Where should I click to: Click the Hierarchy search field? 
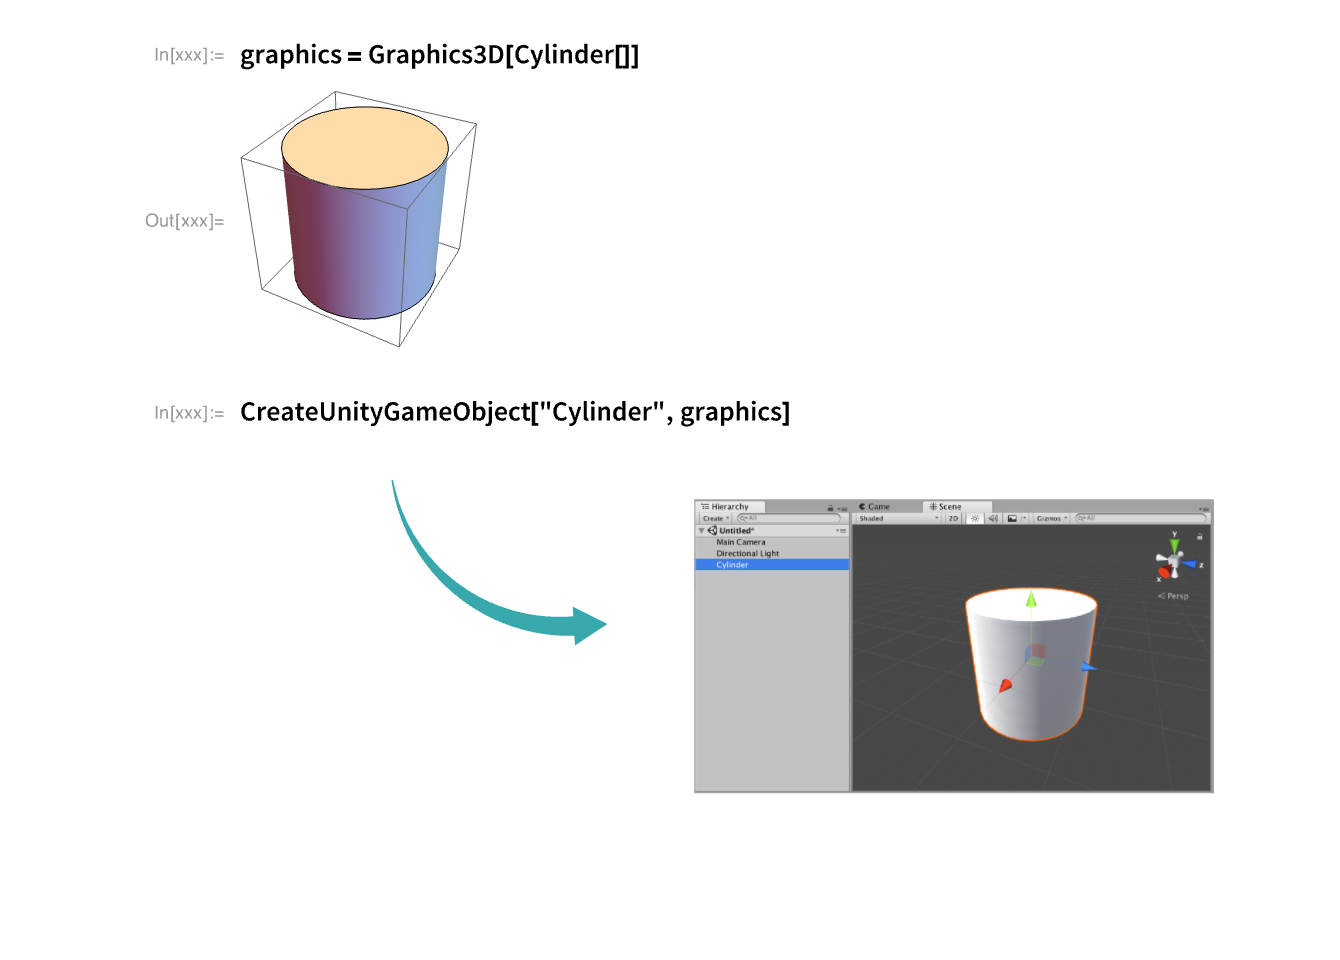tap(790, 518)
